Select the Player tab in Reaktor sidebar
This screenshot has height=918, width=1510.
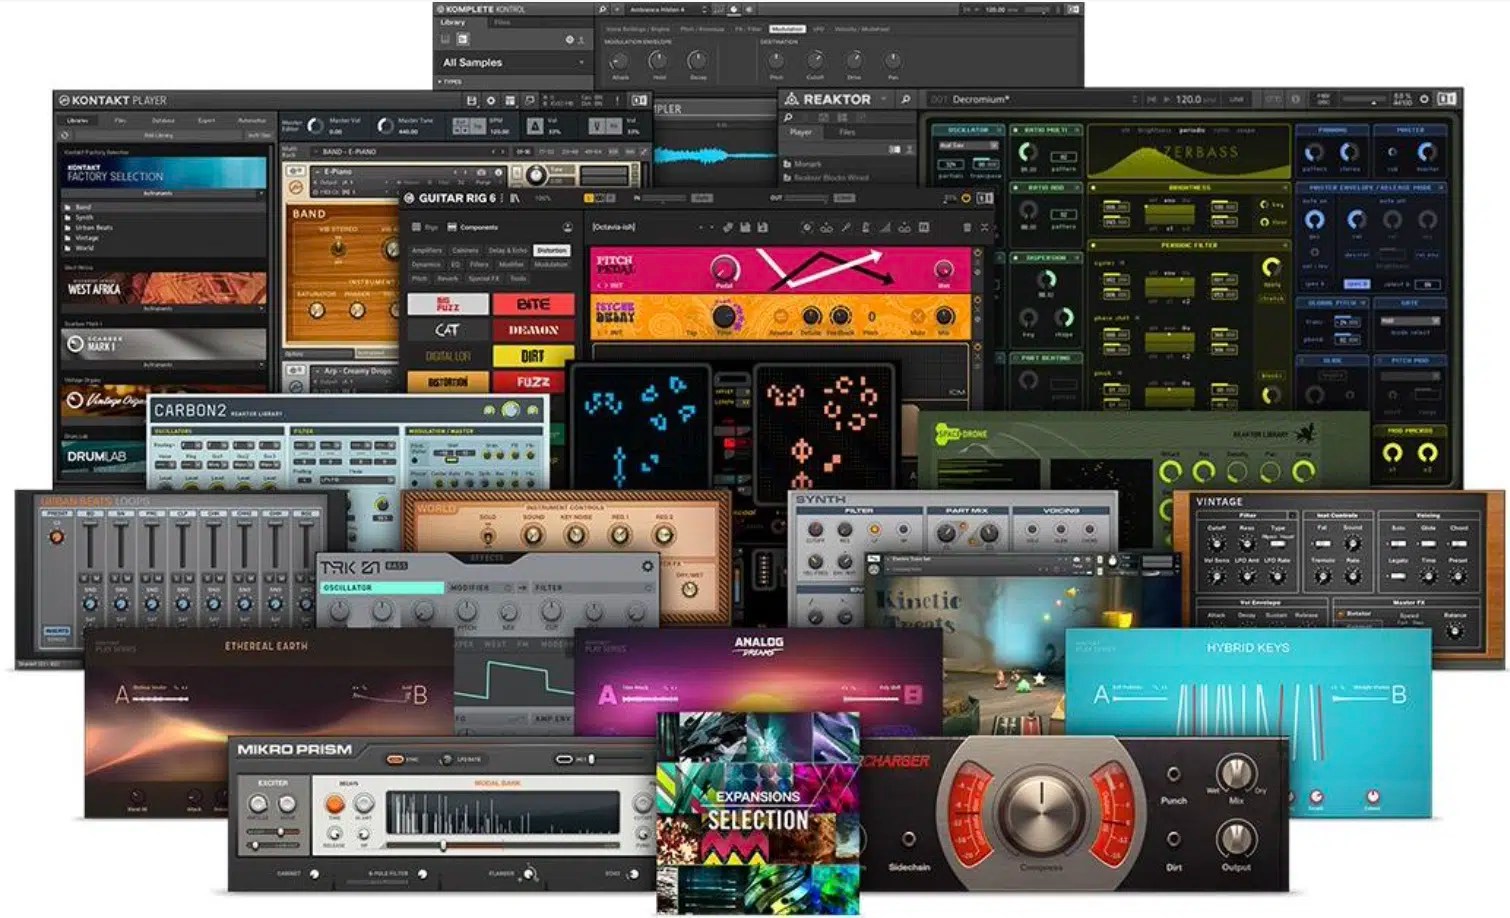coord(801,132)
